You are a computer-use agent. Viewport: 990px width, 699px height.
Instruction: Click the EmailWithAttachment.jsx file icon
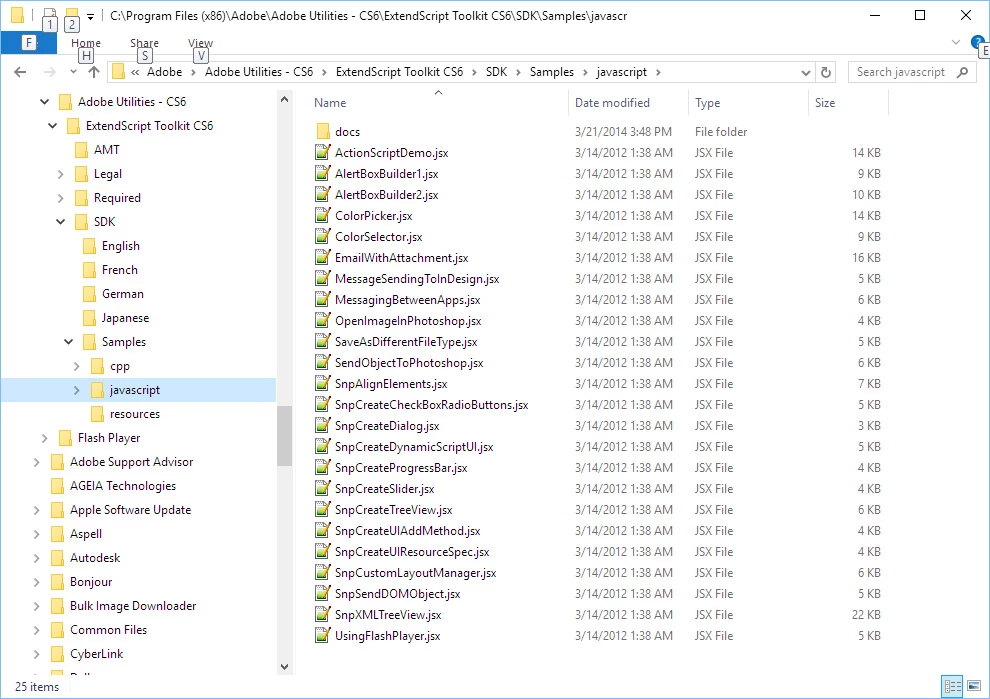tap(323, 257)
